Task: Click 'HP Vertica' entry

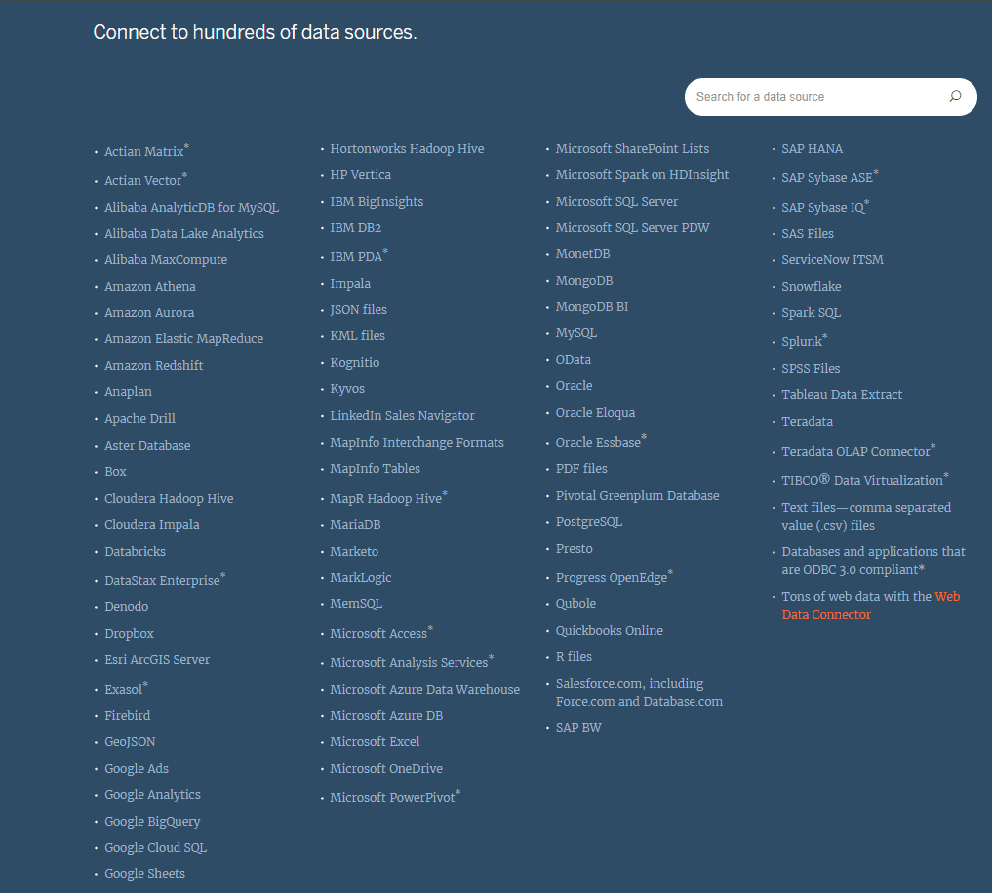Action: (x=361, y=175)
